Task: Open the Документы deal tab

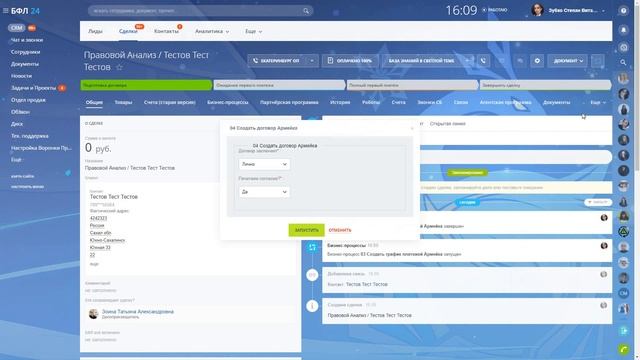Action: click(557, 102)
